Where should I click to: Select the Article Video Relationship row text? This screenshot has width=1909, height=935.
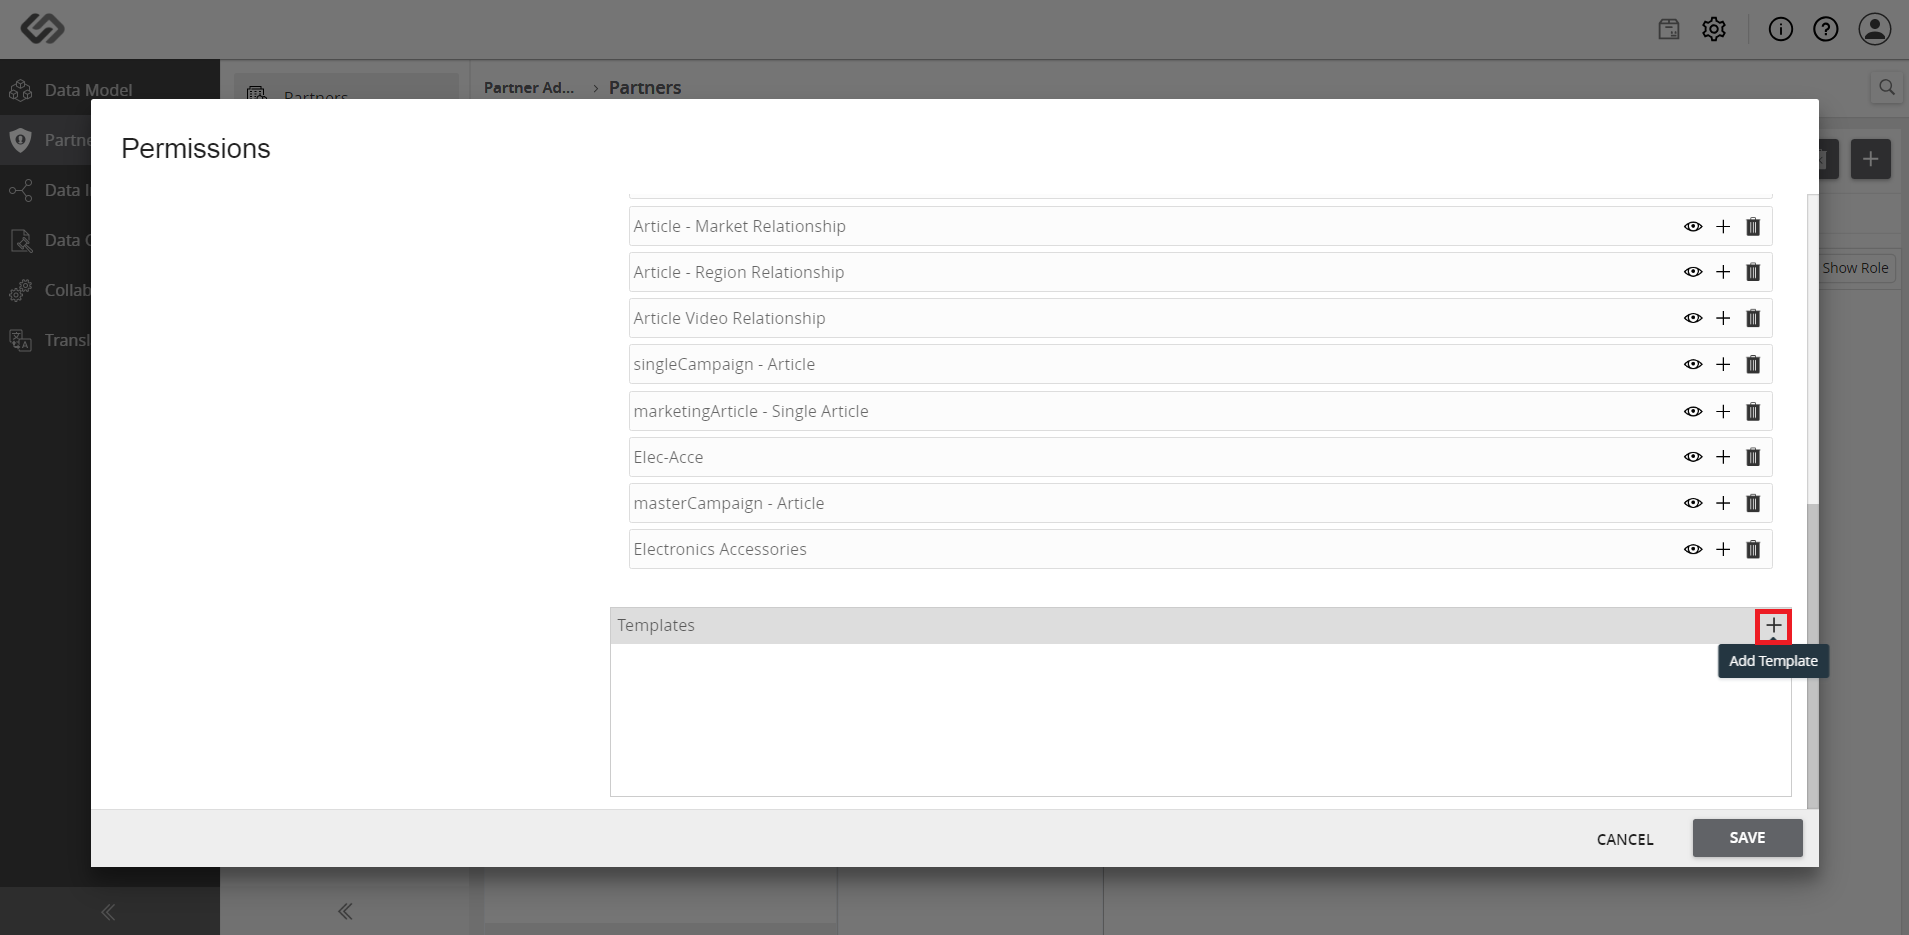(x=729, y=319)
